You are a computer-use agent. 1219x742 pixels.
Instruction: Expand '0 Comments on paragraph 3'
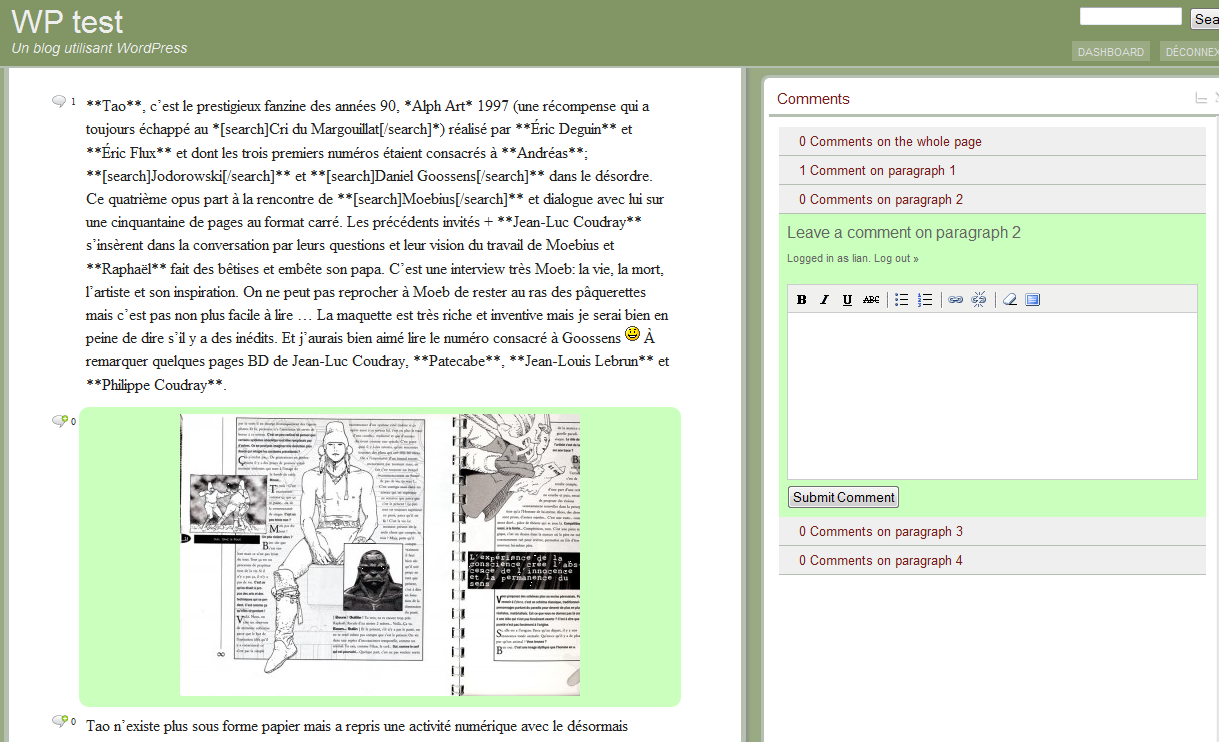[992, 532]
